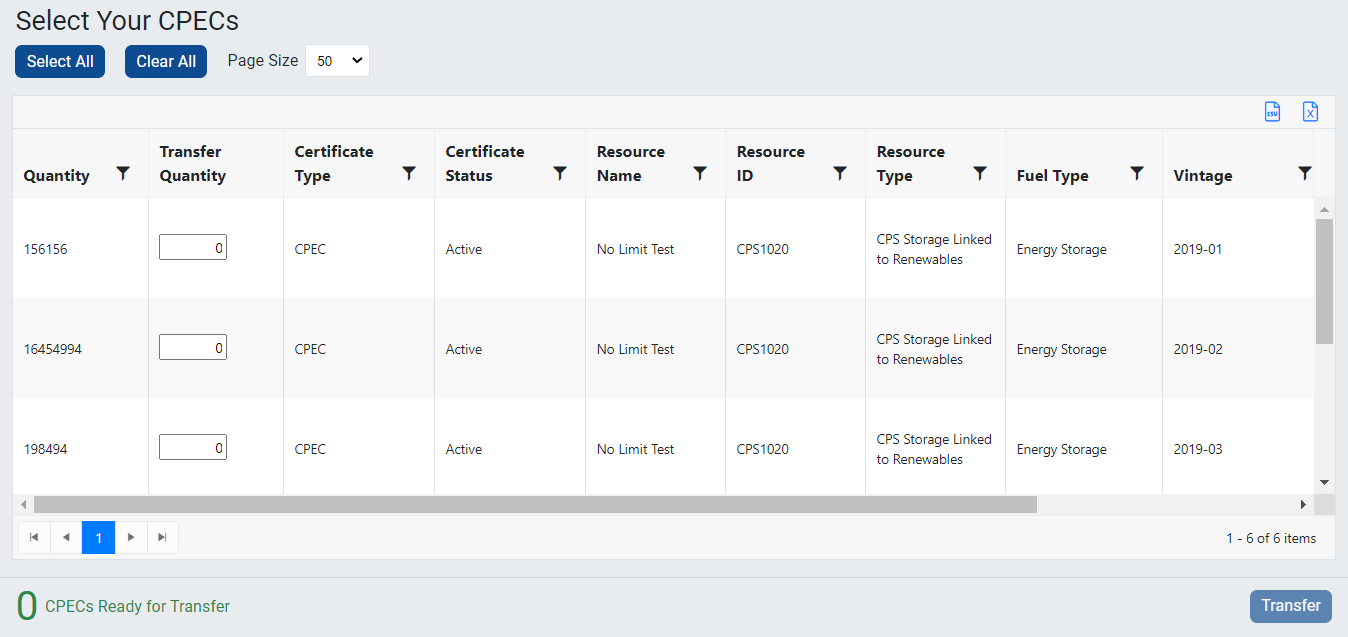
Task: Edit transfer quantity for 2019-01 vintage row
Action: pyautogui.click(x=193, y=248)
